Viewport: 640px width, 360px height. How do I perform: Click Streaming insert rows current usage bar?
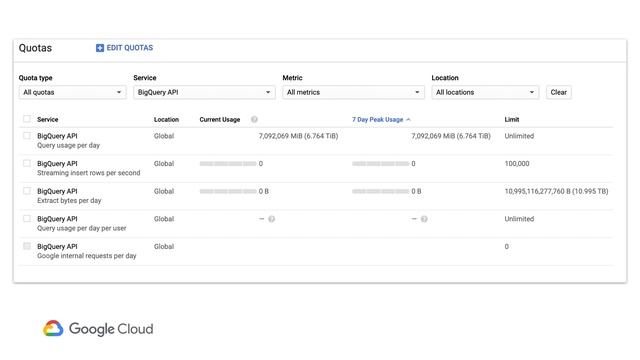point(228,164)
